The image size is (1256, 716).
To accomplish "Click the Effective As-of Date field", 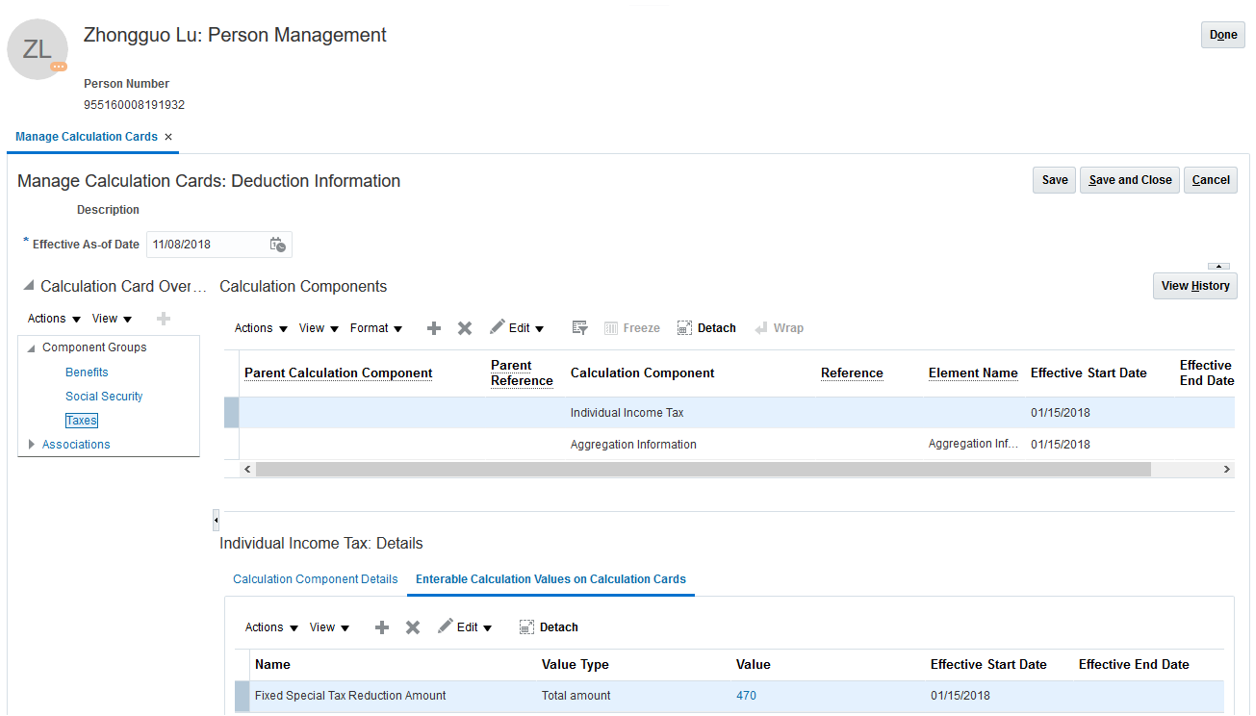I will click(205, 245).
